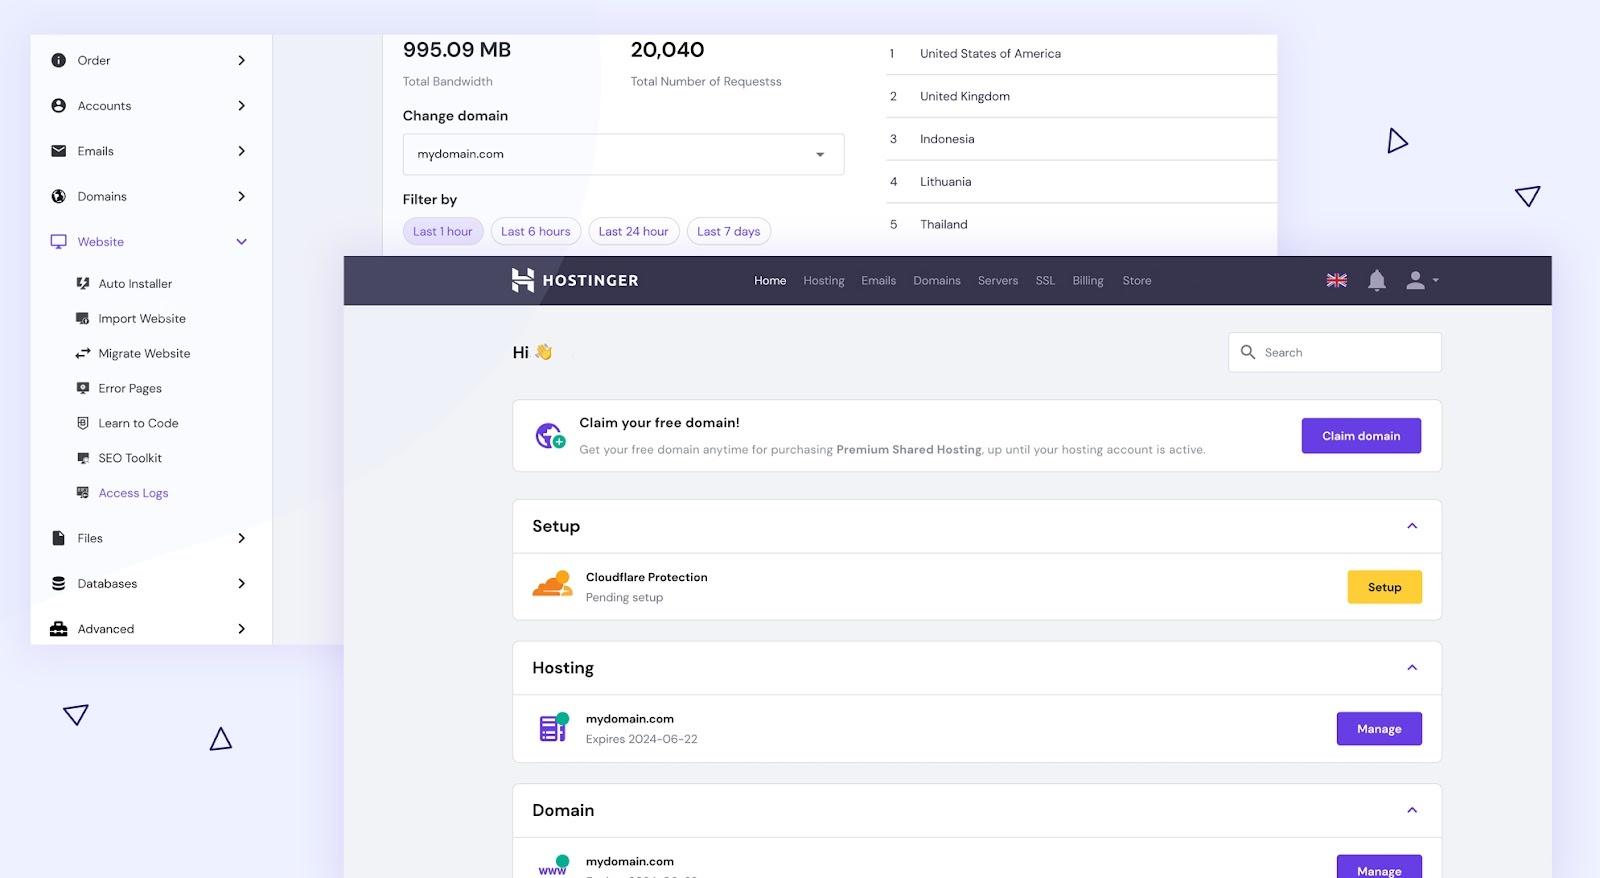Click the Website monitor icon in sidebar
Image resolution: width=1600 pixels, height=878 pixels.
[58, 242]
